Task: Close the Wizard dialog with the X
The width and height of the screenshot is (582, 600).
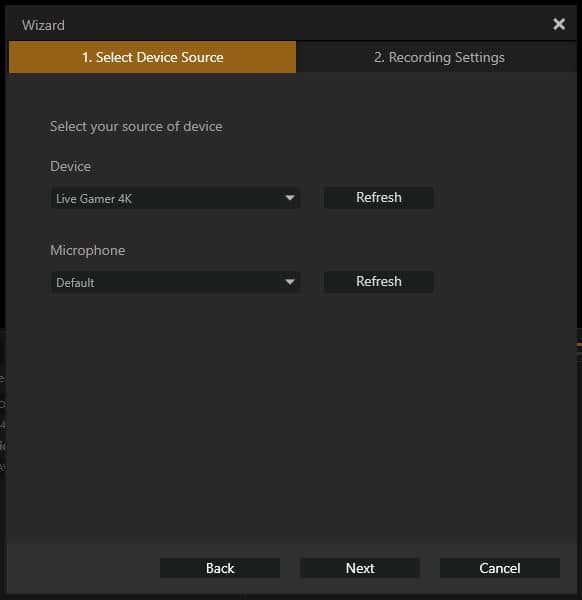Action: (559, 24)
